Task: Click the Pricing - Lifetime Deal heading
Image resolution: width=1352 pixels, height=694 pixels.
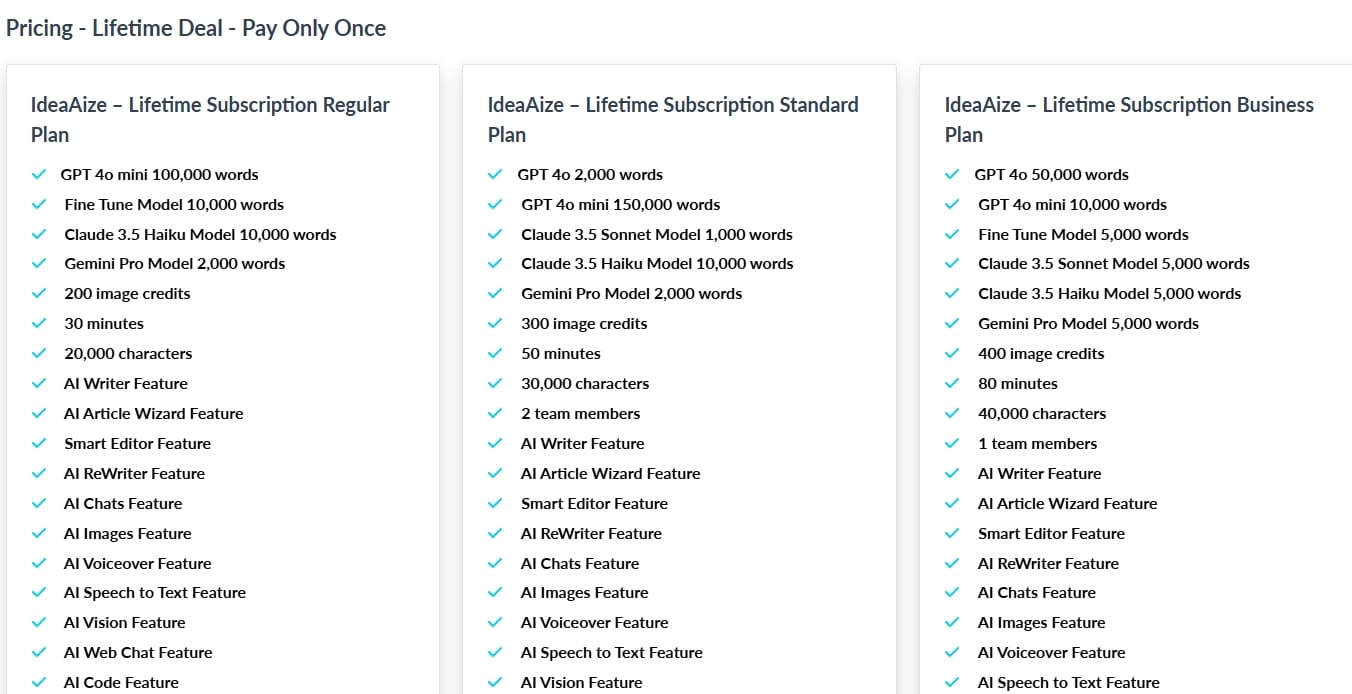Action: coord(196,28)
